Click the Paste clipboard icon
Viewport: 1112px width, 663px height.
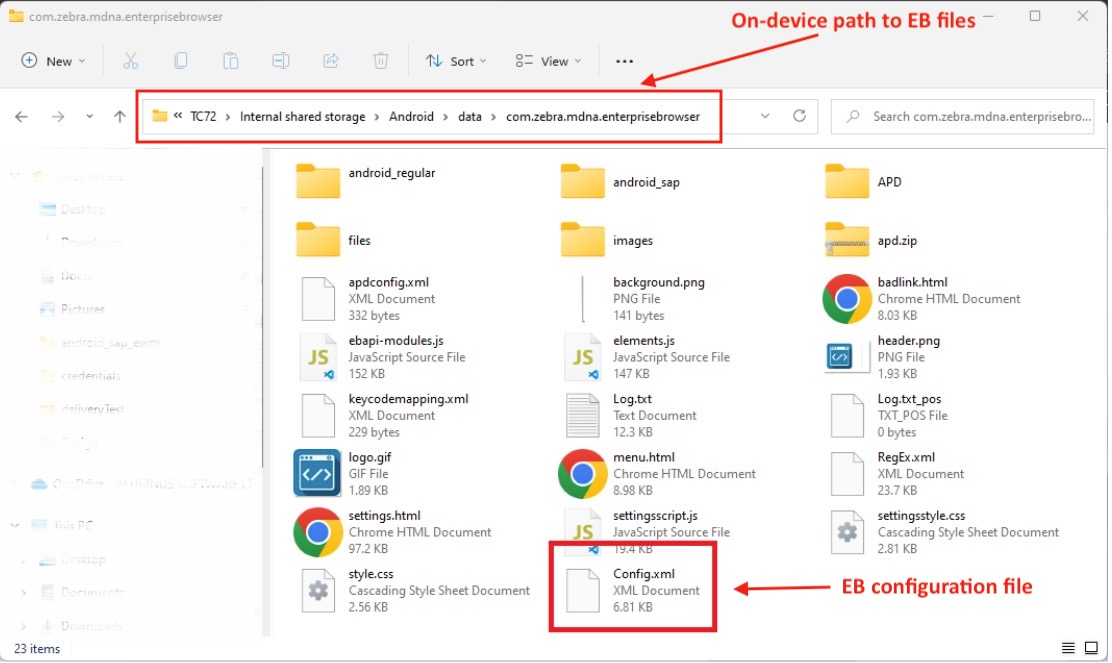coord(231,61)
